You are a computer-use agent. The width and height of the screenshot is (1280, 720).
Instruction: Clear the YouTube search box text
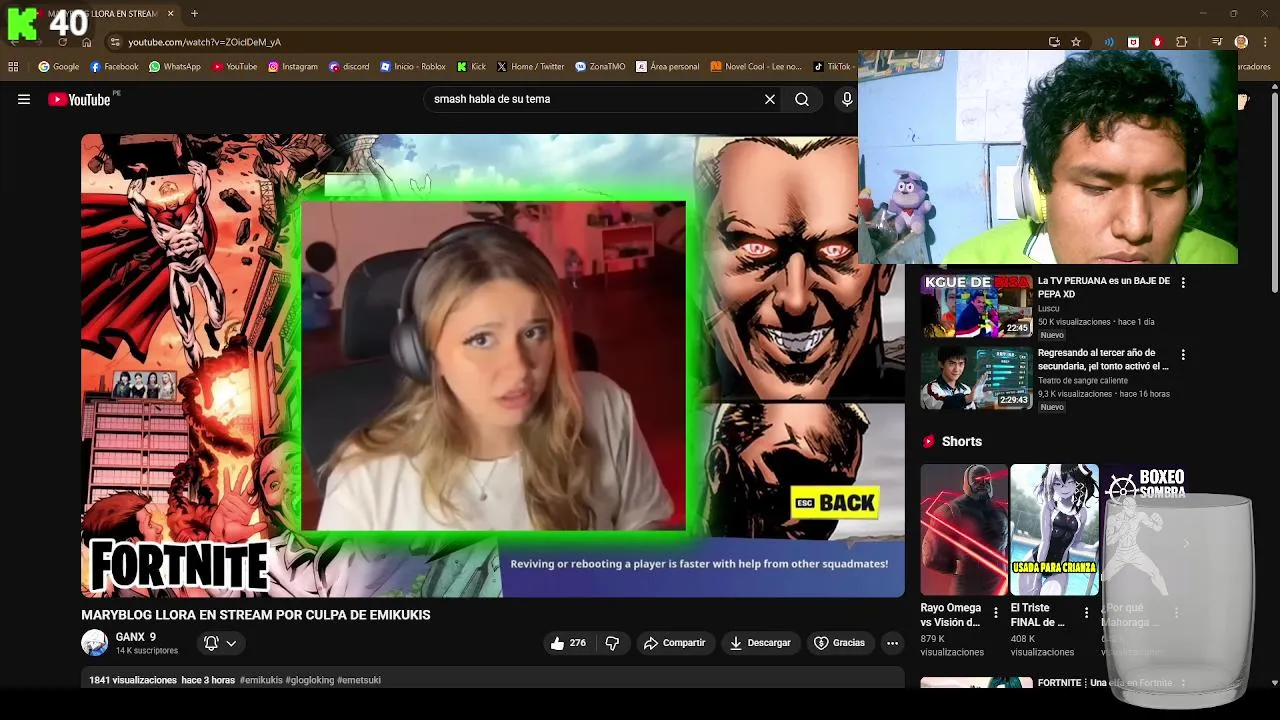pyautogui.click(x=770, y=99)
